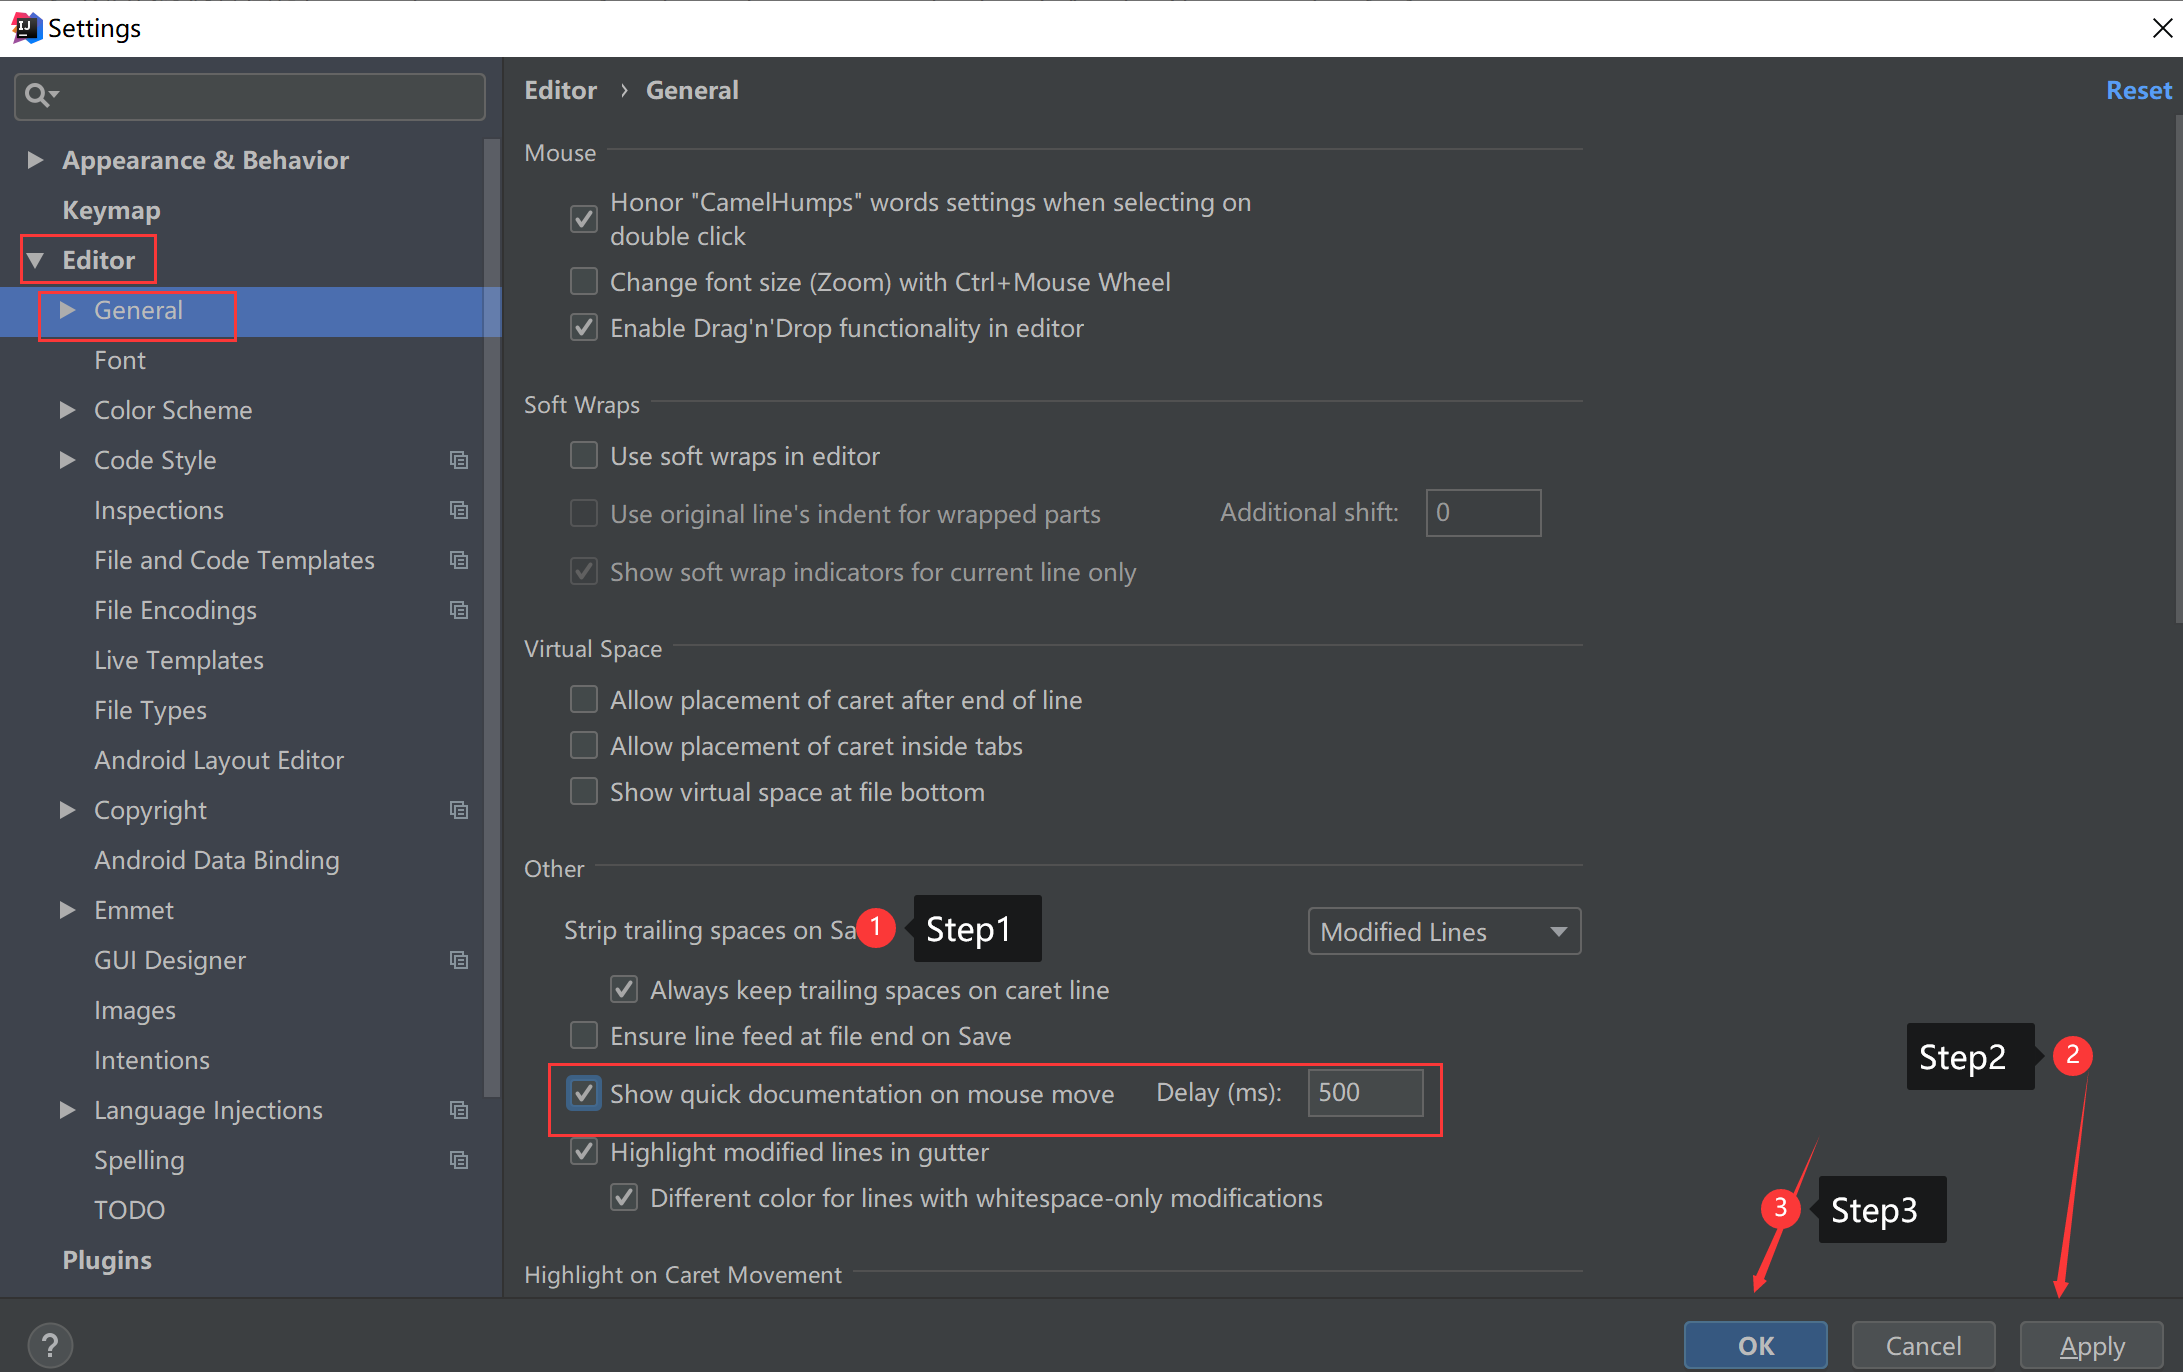Click the Delay (ms) input field
The height and width of the screenshot is (1372, 2183).
point(1364,1093)
